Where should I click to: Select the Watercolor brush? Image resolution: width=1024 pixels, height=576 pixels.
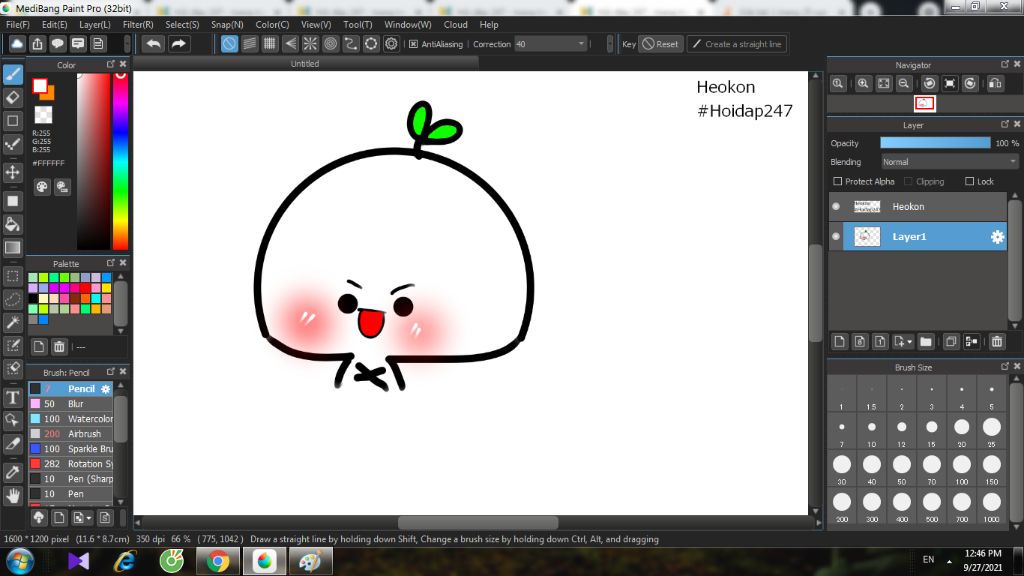[x=71, y=419]
